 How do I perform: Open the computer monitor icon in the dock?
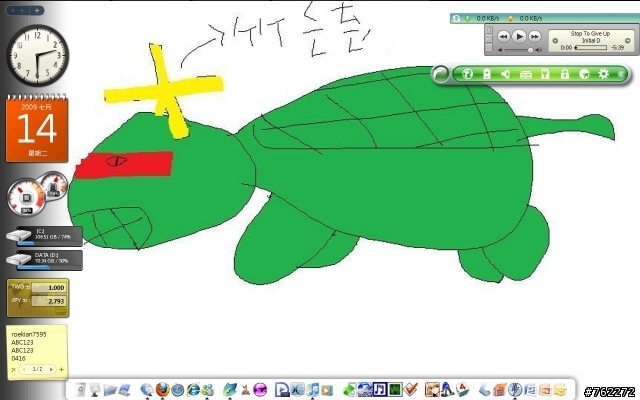click(95, 390)
